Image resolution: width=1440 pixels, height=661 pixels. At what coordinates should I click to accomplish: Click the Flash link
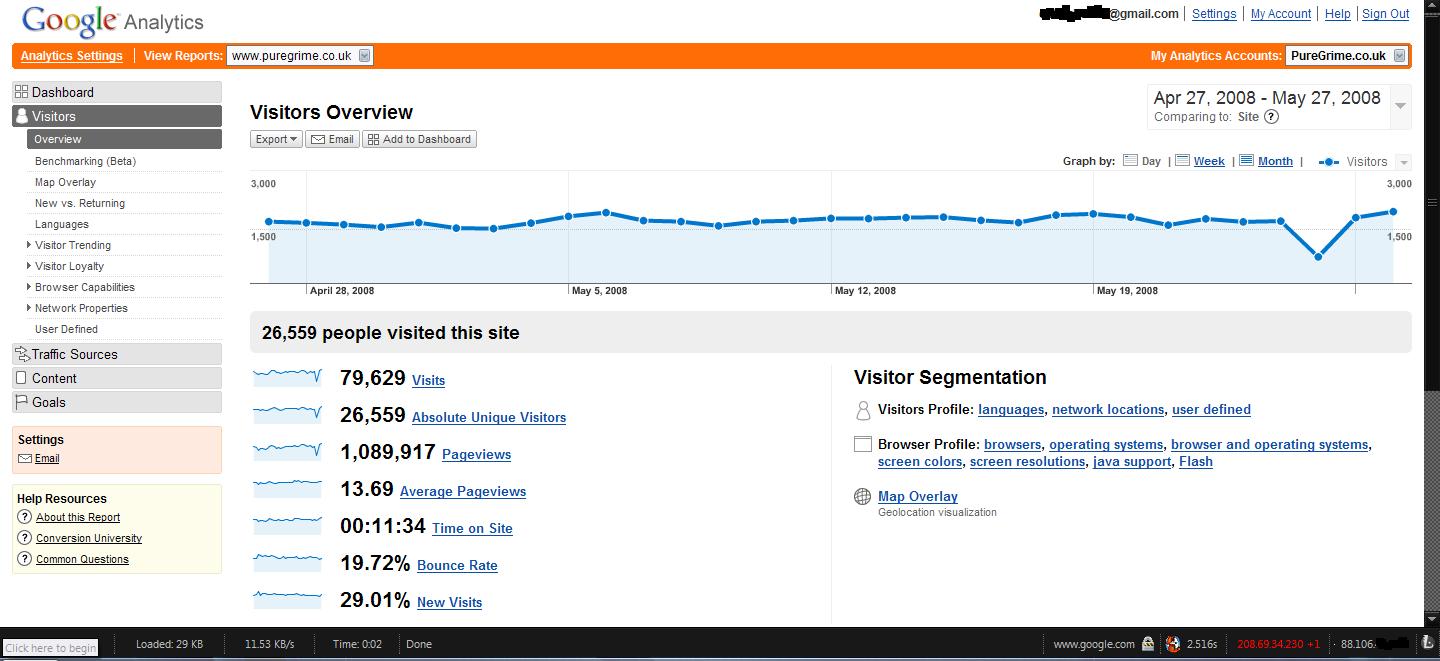coord(1196,462)
